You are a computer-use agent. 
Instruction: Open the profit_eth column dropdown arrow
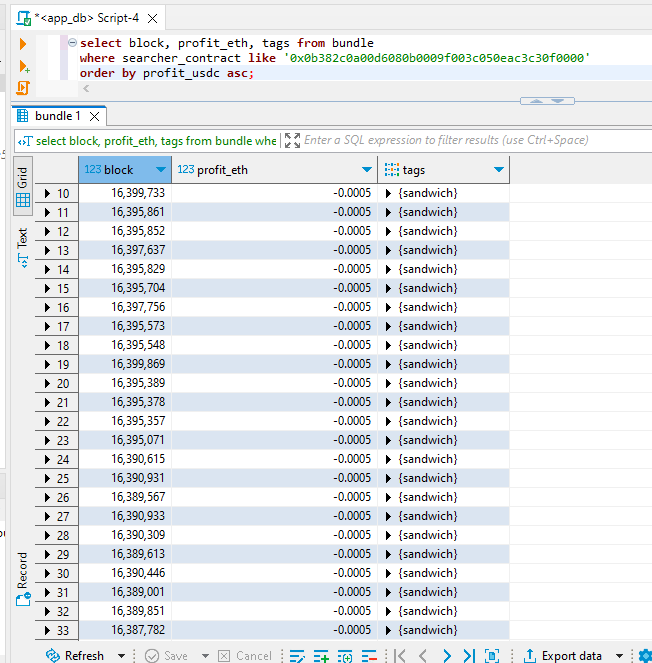point(367,170)
